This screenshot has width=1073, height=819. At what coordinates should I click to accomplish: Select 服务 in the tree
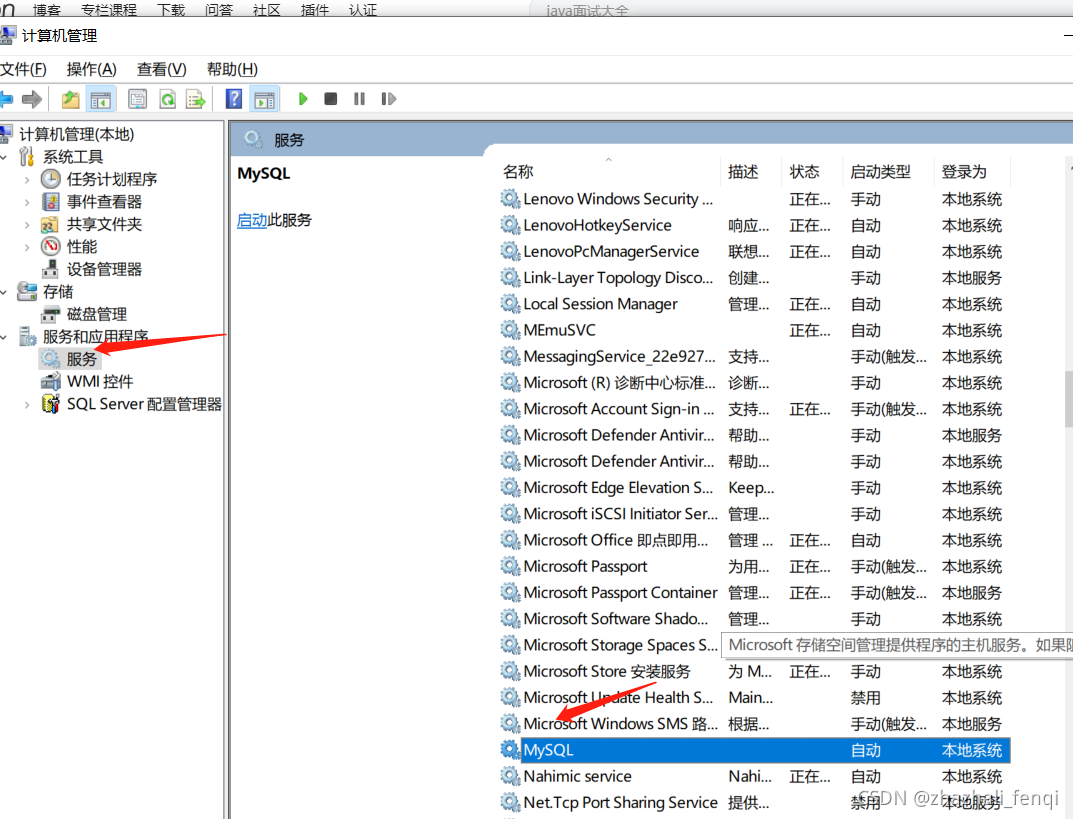[81, 359]
